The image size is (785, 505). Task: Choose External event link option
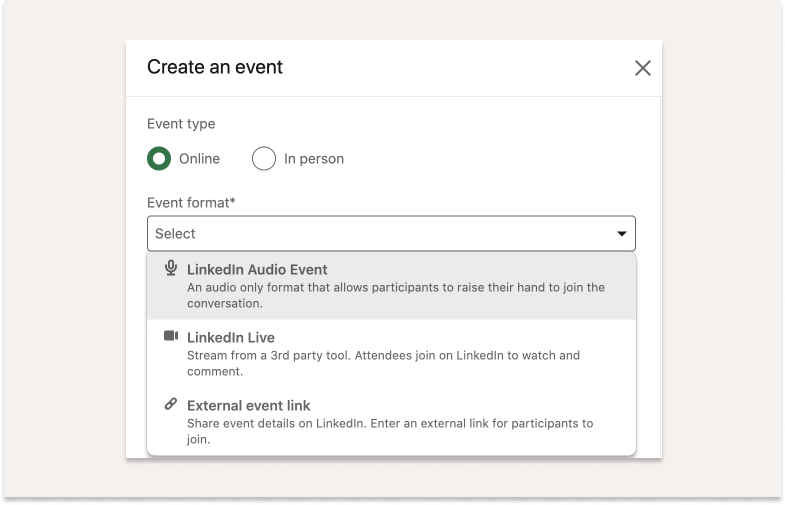(391, 422)
